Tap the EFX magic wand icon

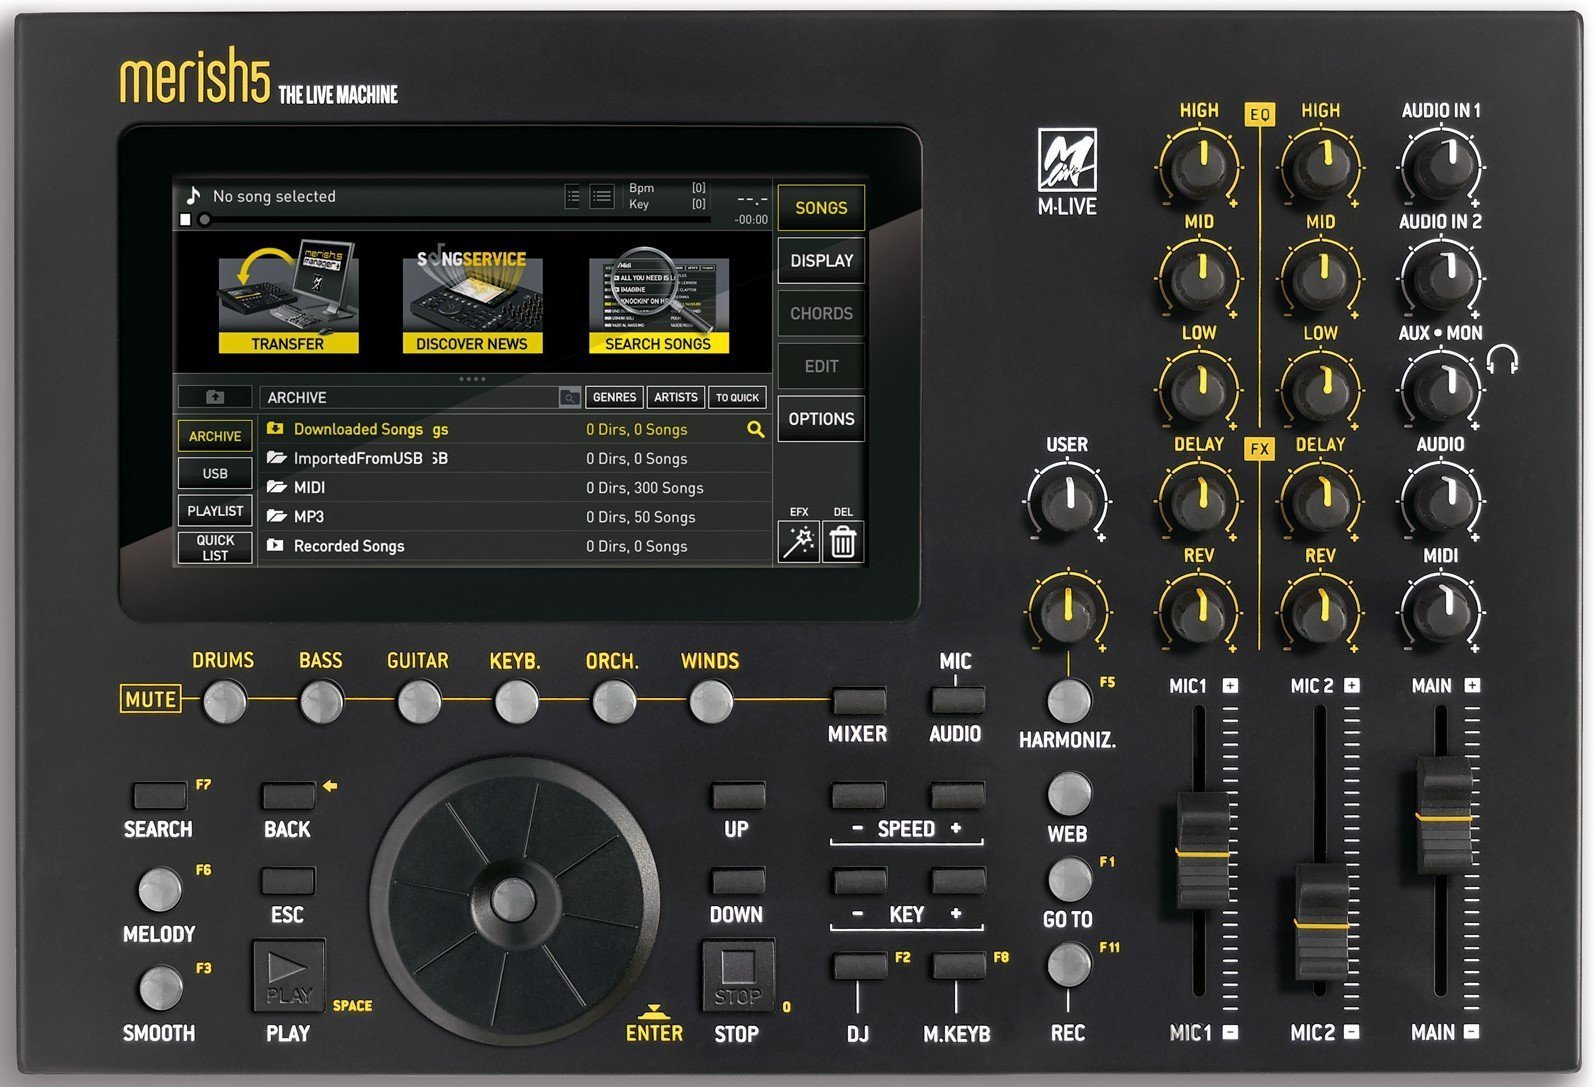799,542
